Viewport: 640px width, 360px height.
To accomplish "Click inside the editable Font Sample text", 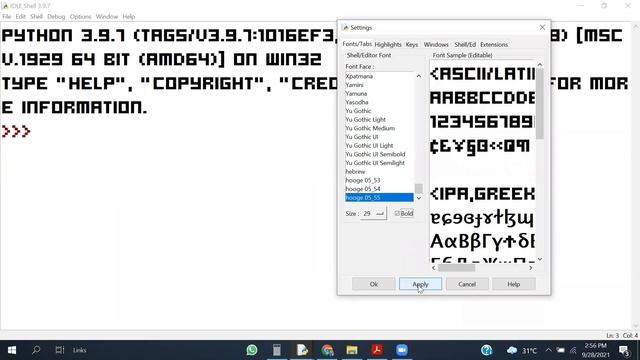I will (483, 161).
